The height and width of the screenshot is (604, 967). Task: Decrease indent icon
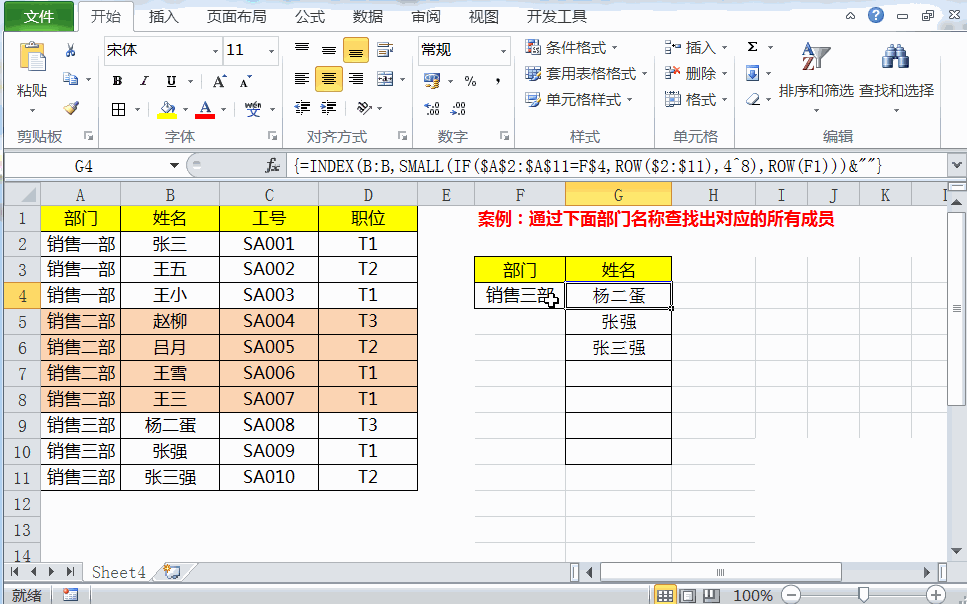[x=302, y=108]
